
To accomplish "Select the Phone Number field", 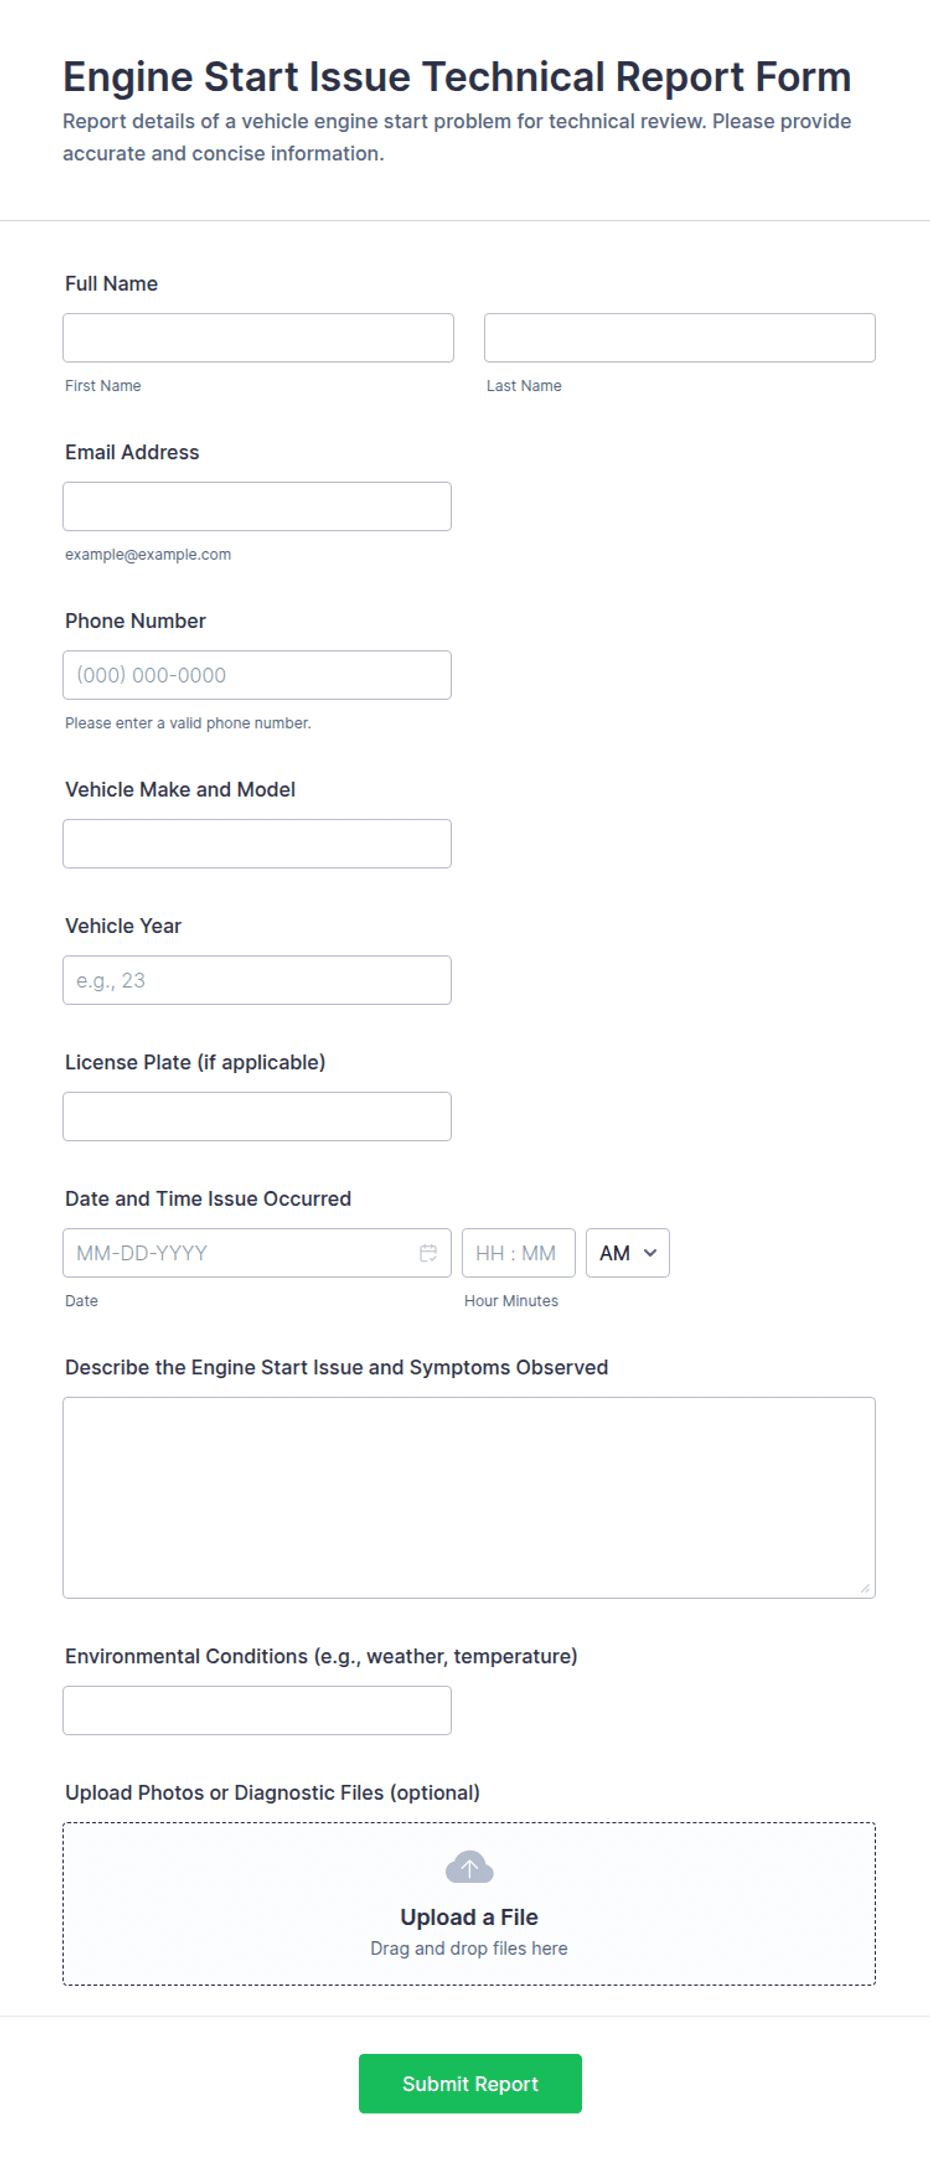I will pyautogui.click(x=257, y=675).
